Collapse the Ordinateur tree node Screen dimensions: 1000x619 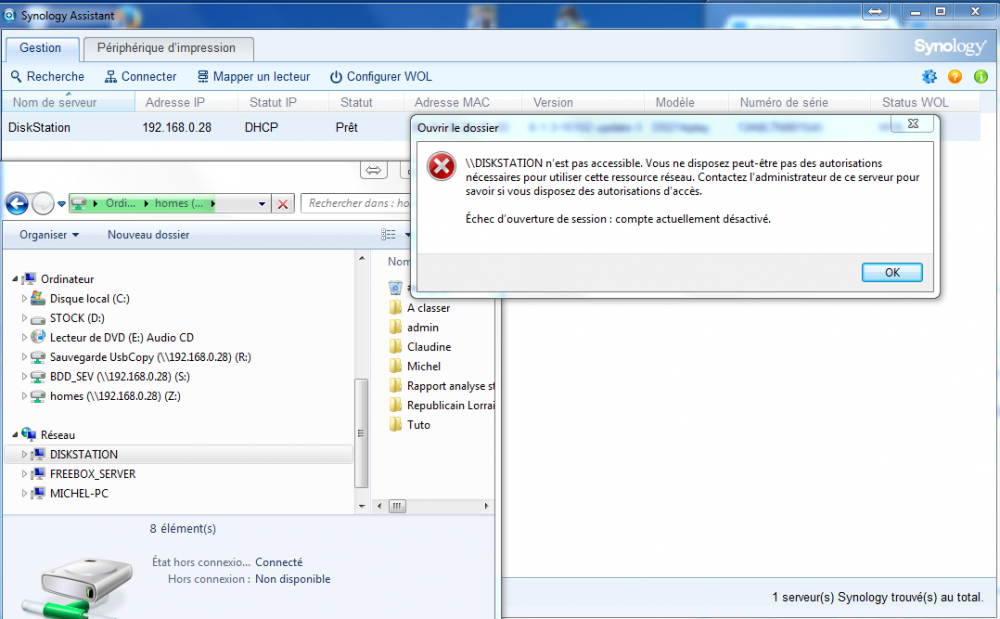tap(15, 279)
